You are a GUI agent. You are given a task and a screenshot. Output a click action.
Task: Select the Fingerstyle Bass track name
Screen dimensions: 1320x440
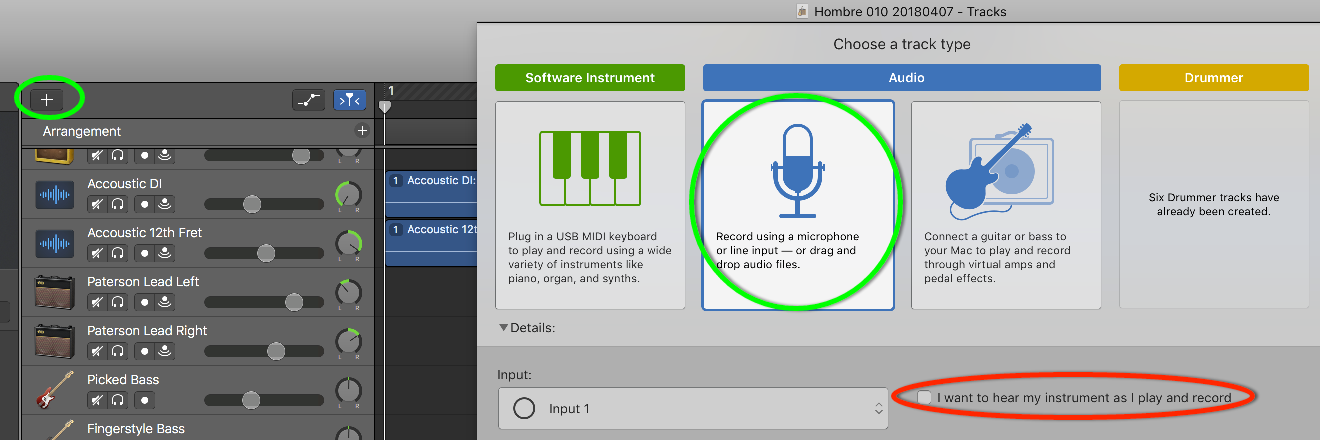(x=137, y=428)
